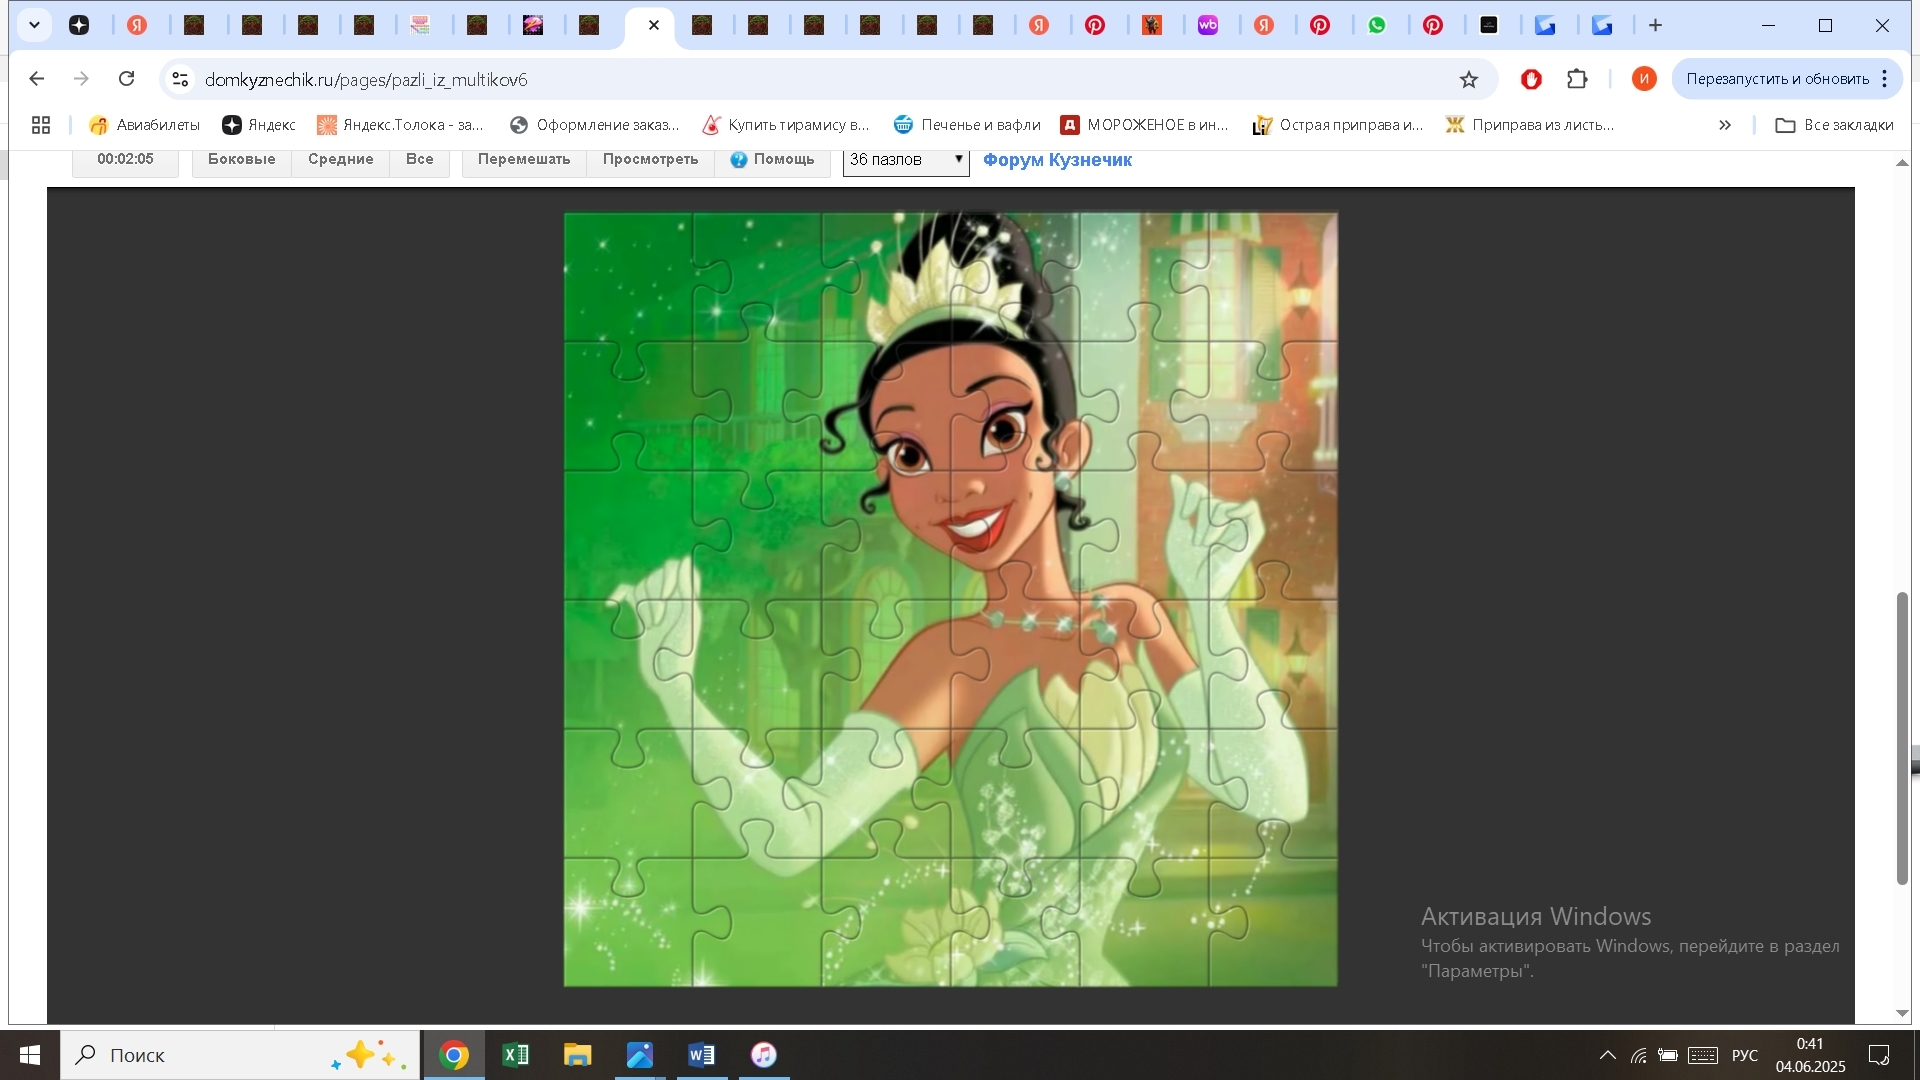Open network status in system tray
The image size is (1920, 1080).
(1639, 1055)
